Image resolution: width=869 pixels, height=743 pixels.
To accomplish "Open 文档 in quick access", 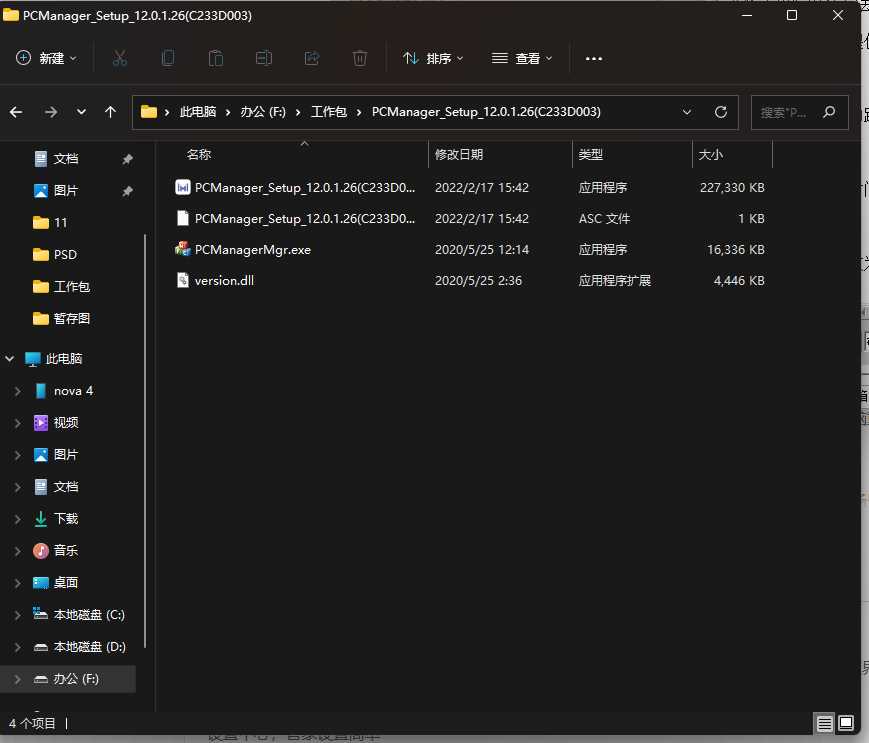I will pos(65,159).
